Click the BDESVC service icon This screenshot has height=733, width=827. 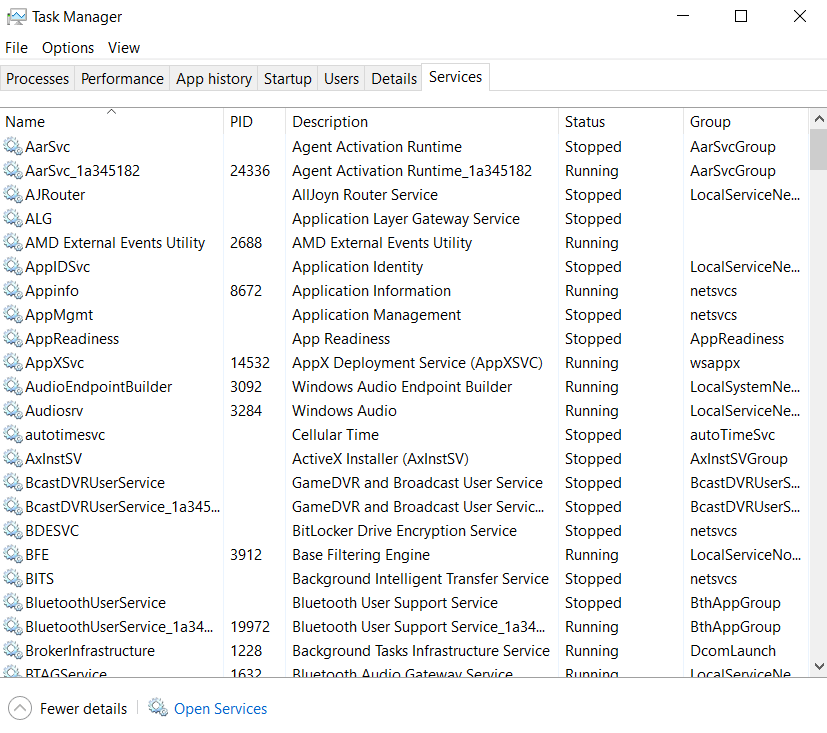pos(13,531)
